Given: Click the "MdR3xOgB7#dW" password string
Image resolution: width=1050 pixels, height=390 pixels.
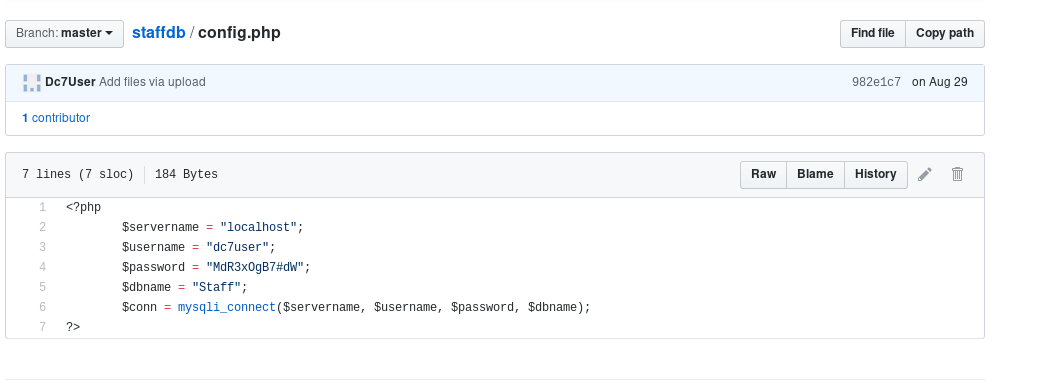Looking at the screenshot, I should click(x=255, y=267).
